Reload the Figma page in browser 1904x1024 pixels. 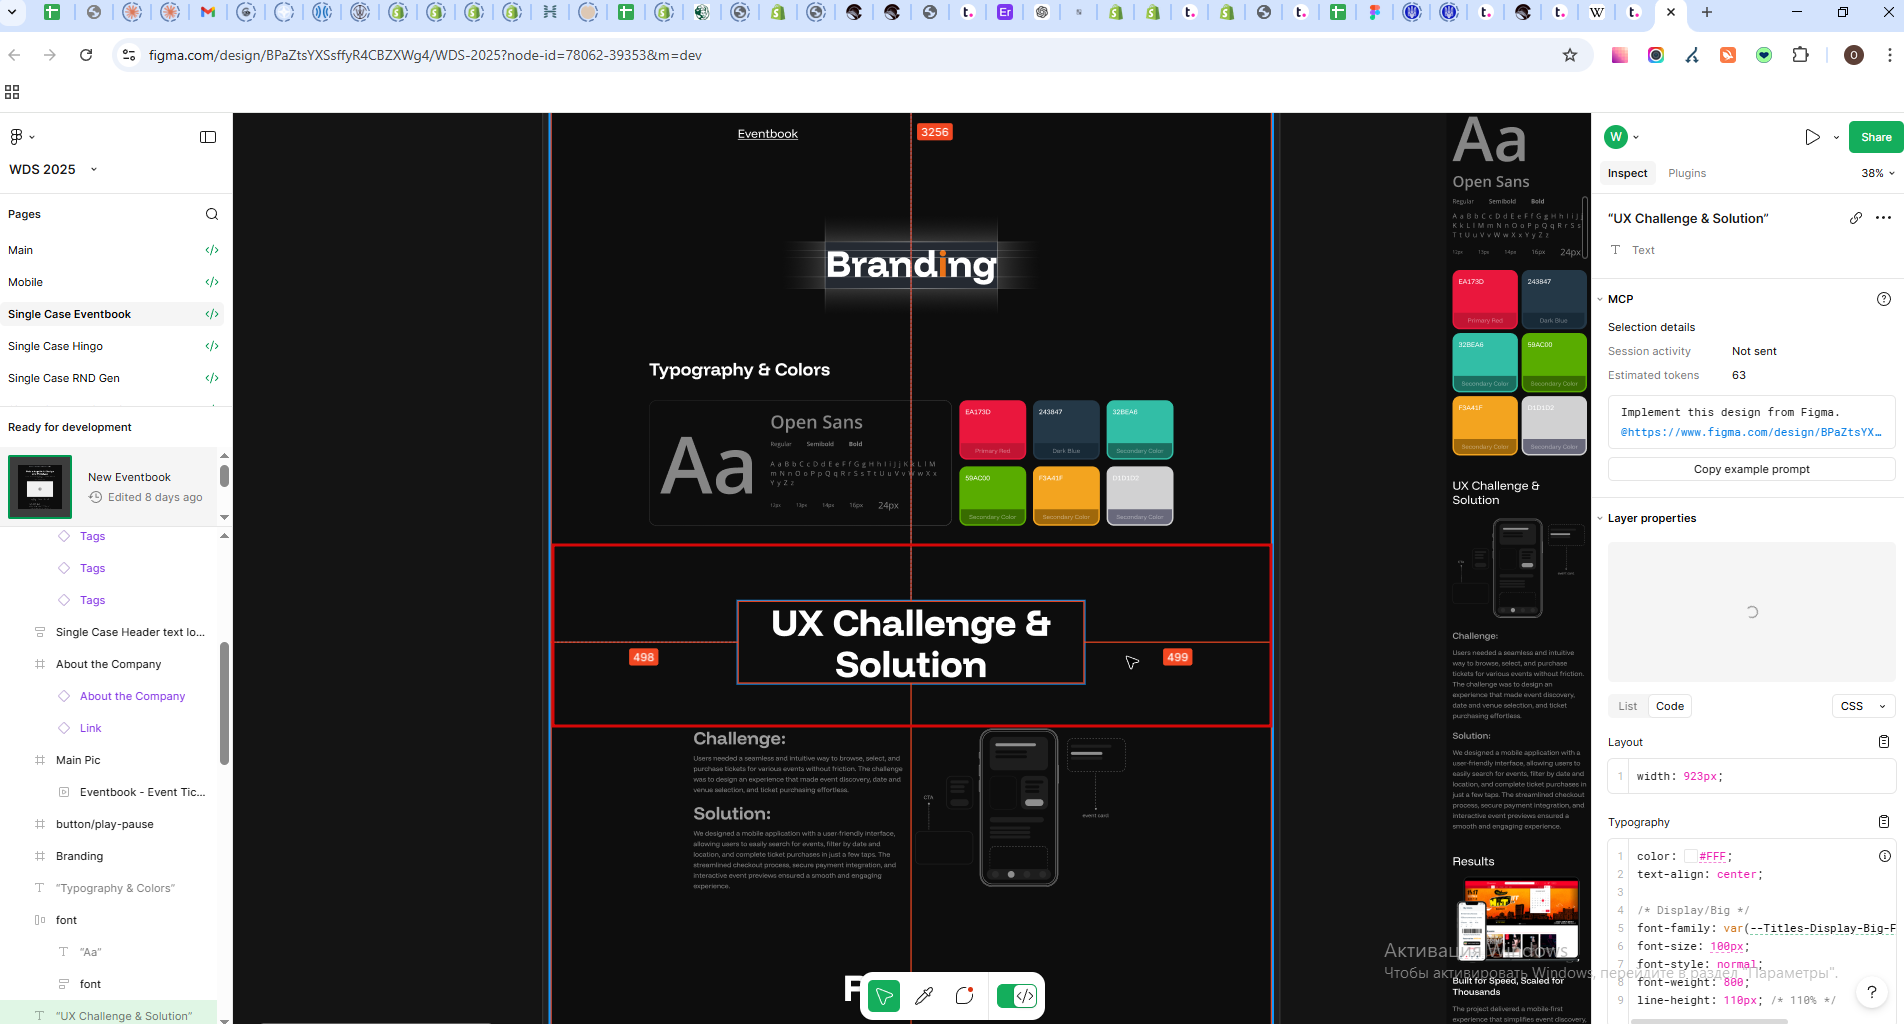pyautogui.click(x=86, y=55)
